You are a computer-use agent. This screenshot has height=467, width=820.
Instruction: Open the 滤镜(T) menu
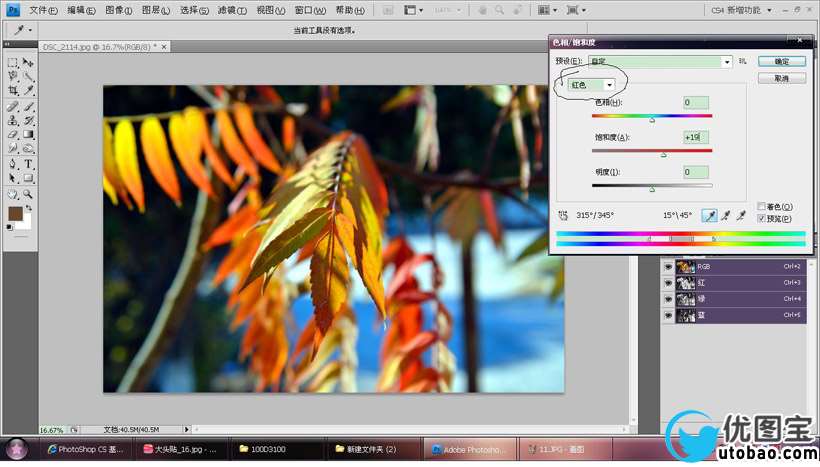pos(232,10)
